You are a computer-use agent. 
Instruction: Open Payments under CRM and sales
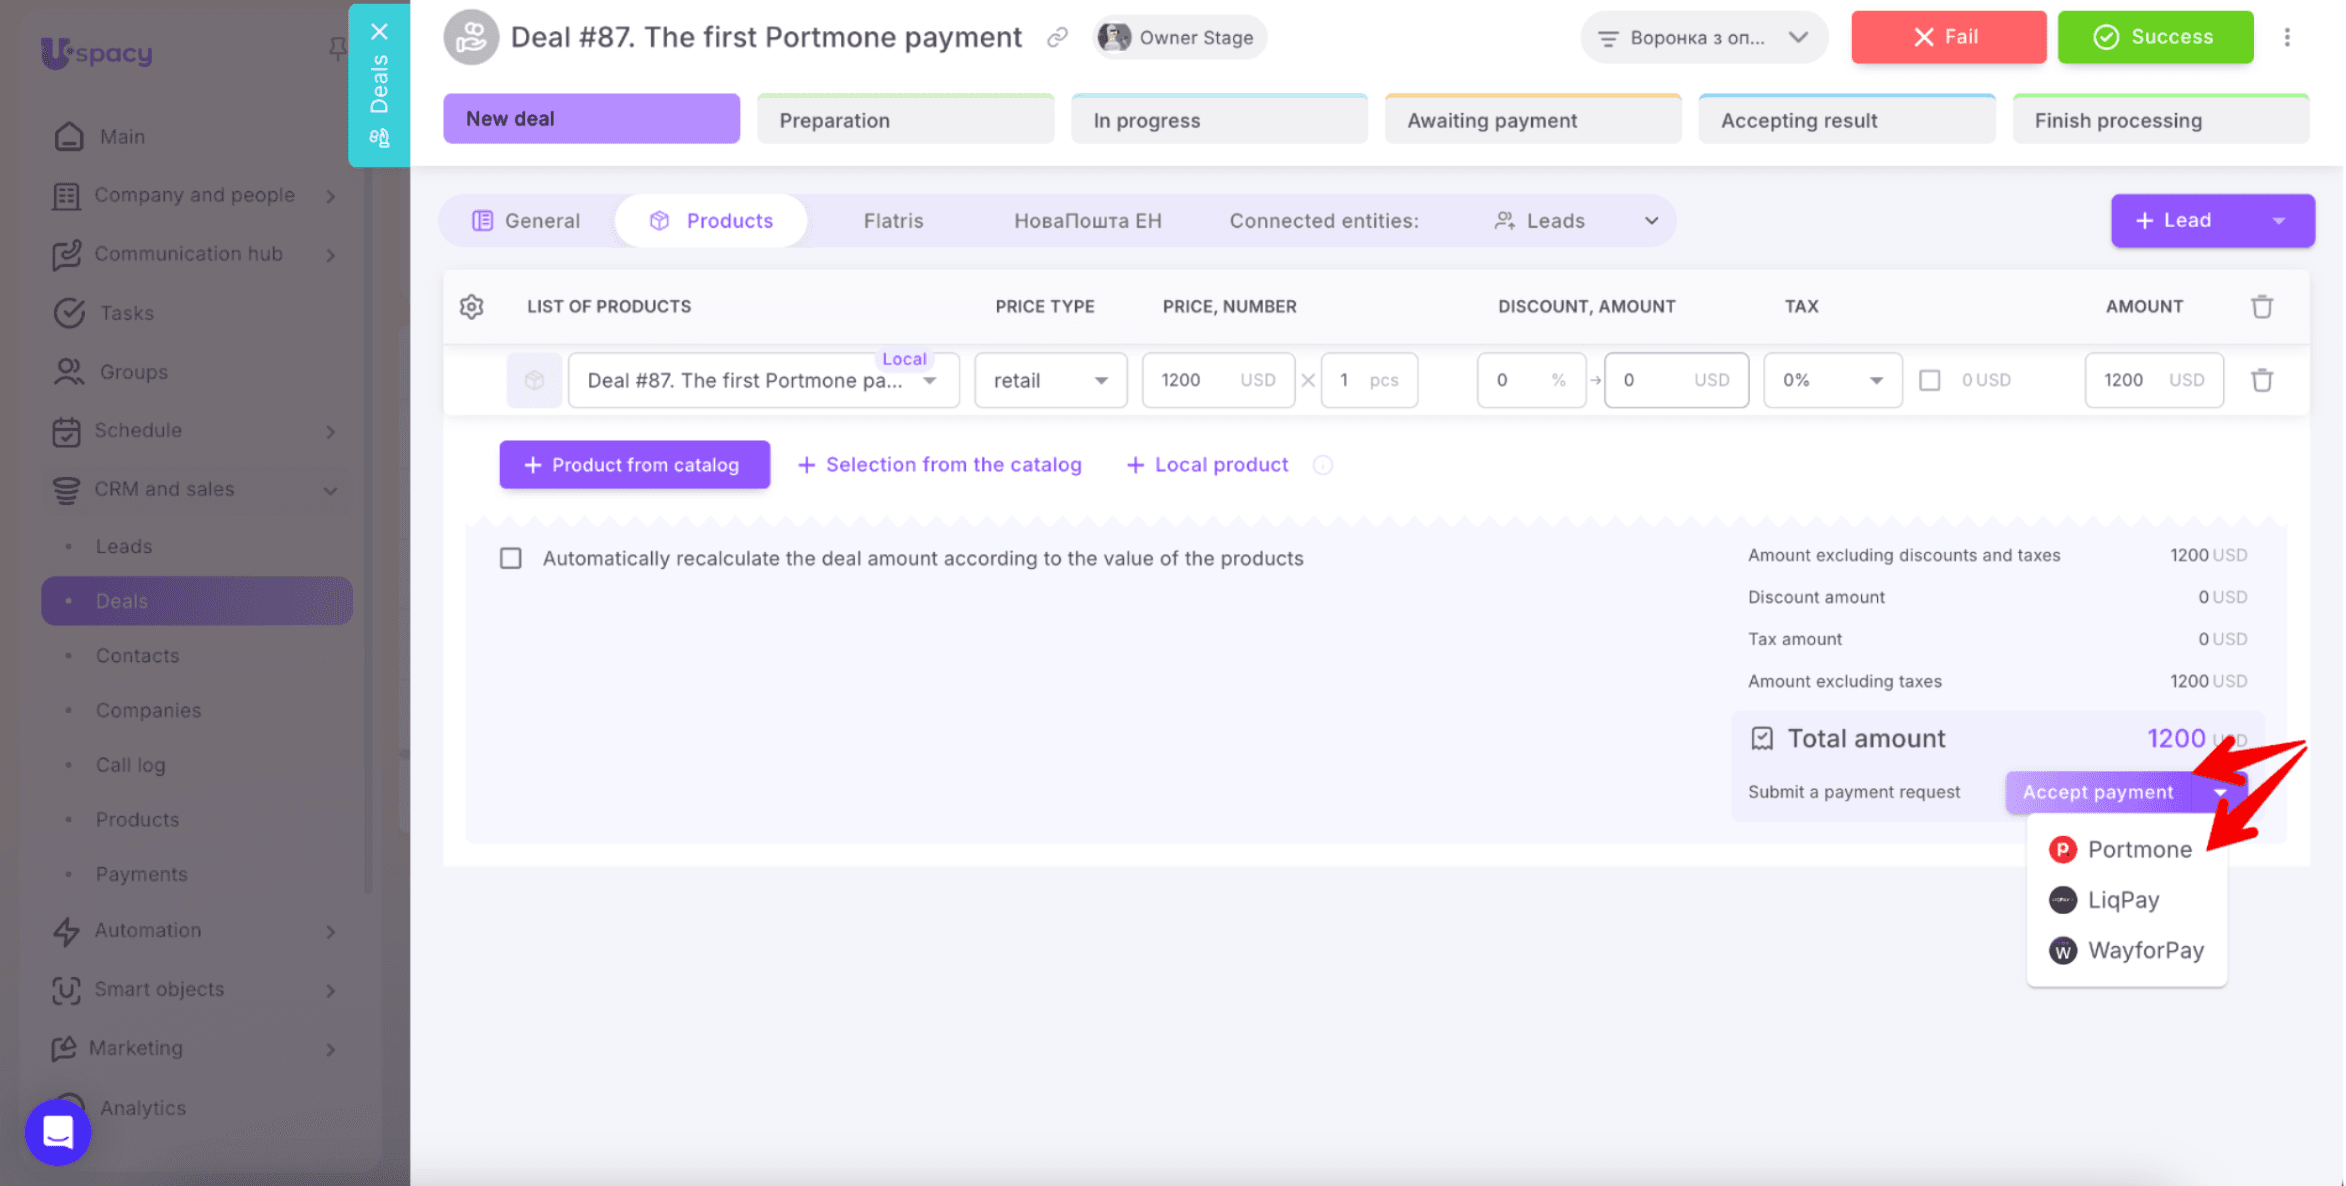click(x=141, y=874)
